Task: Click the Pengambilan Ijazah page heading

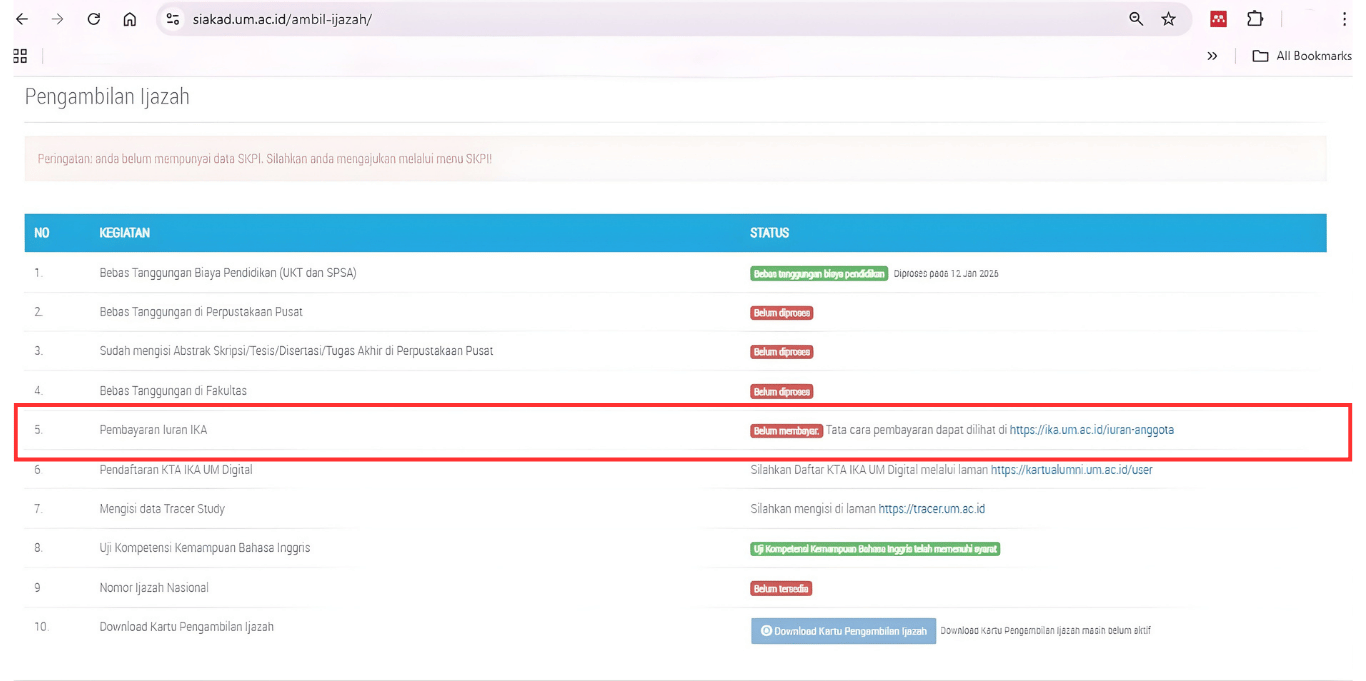Action: [x=107, y=97]
